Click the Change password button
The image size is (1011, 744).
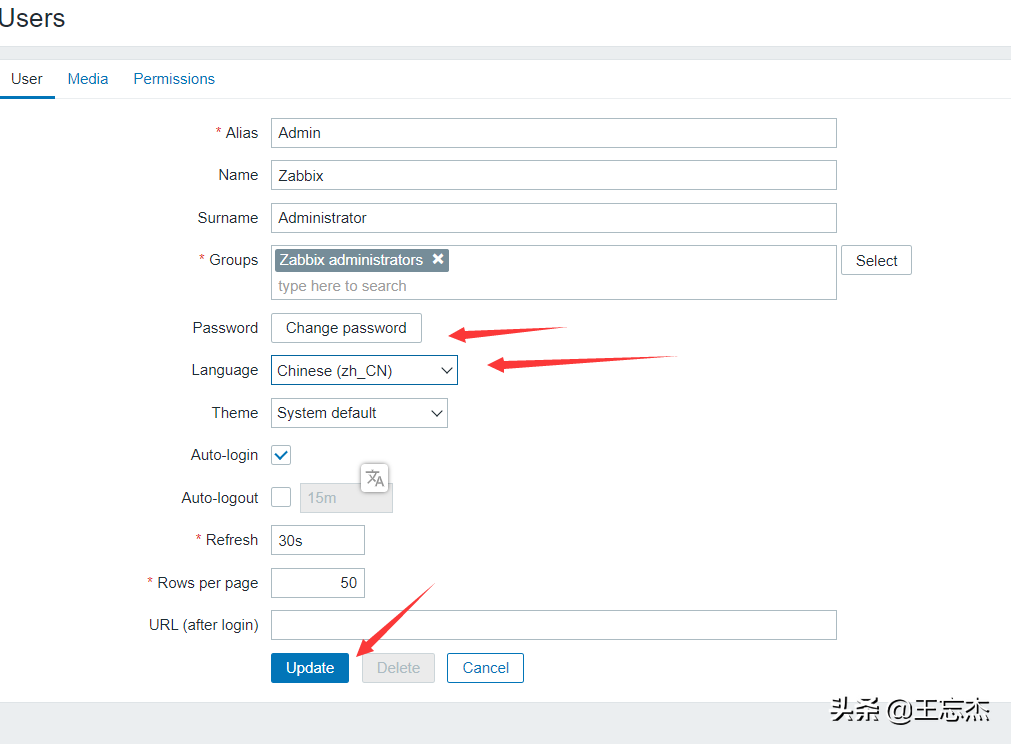click(x=346, y=328)
